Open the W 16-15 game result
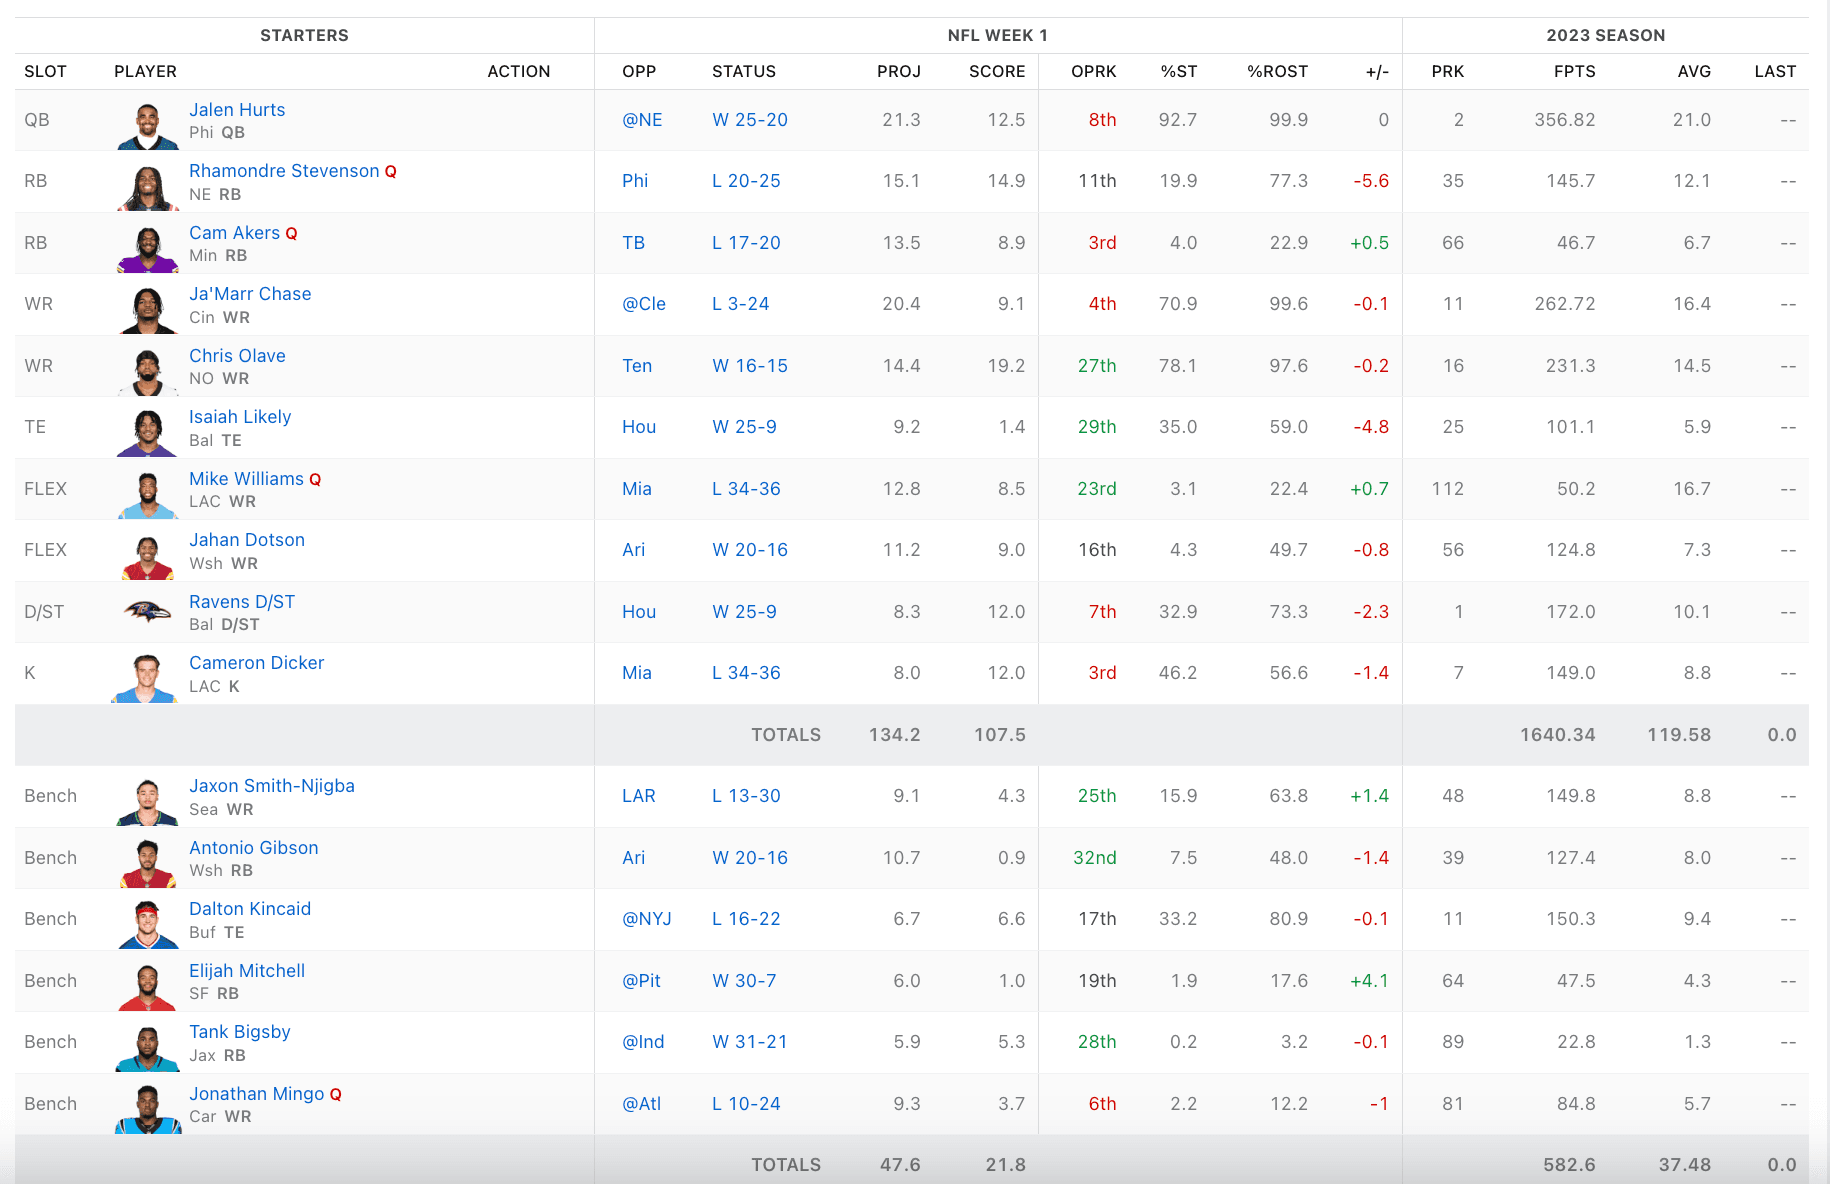Viewport: 1830px width, 1184px height. point(750,366)
